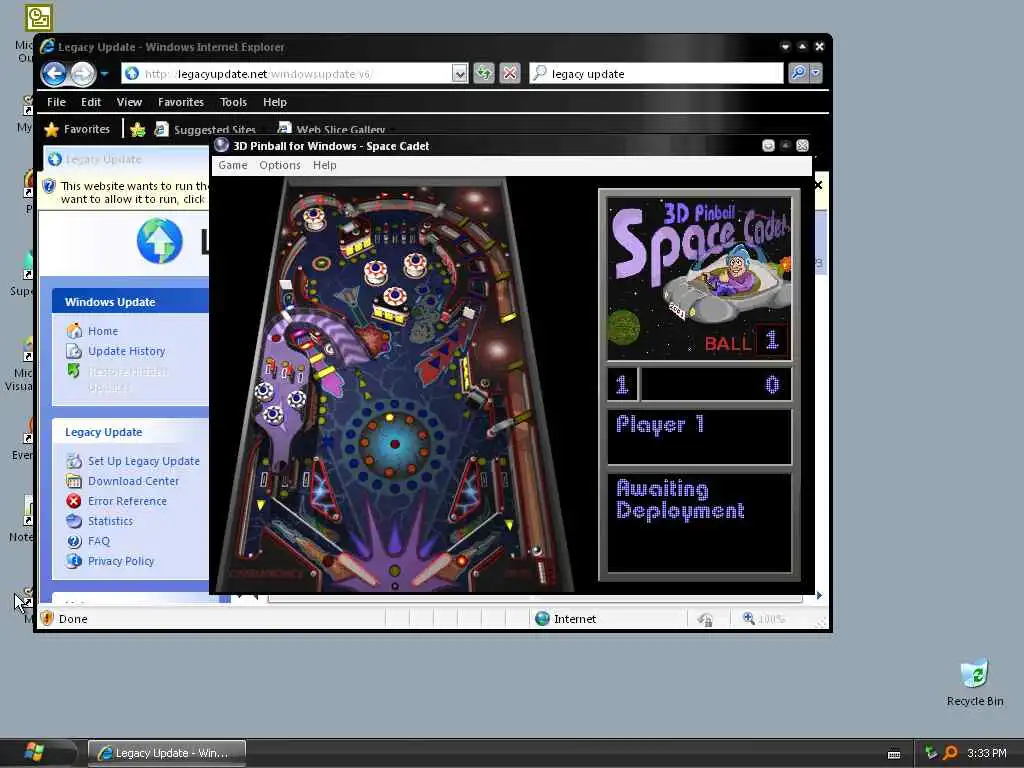Screen dimensions: 1024x768
Task: Open the zoom level control in status bar
Action: 764,618
